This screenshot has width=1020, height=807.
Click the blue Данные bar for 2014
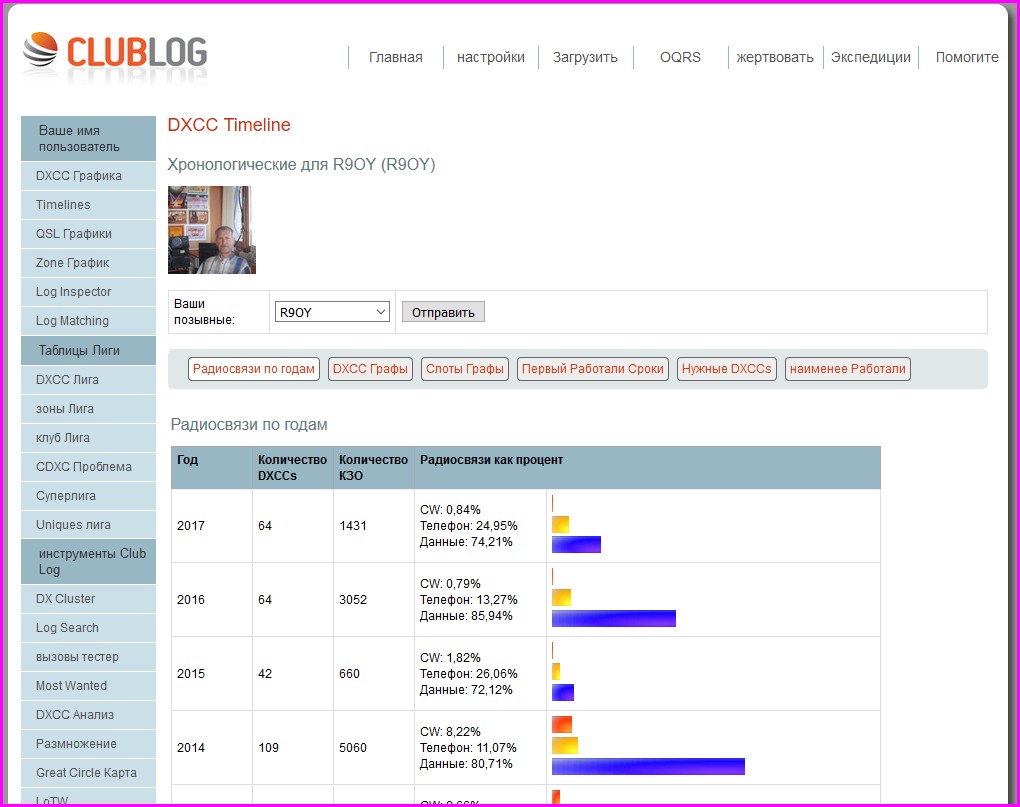tap(648, 766)
